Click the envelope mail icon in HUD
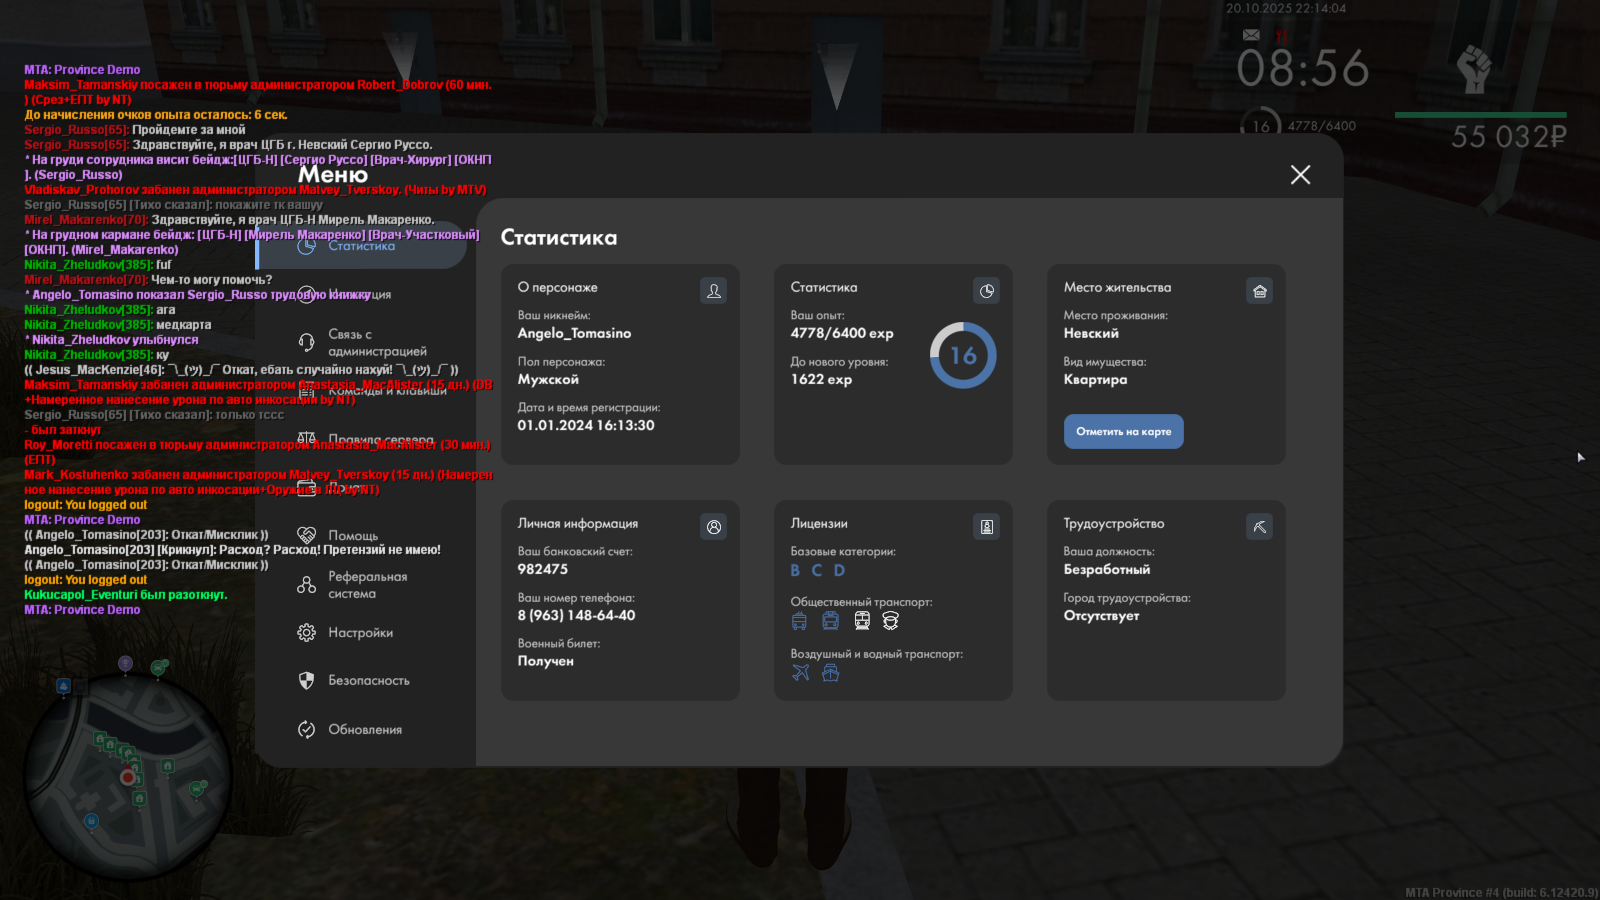Viewport: 1600px width, 900px height. coord(1251,35)
